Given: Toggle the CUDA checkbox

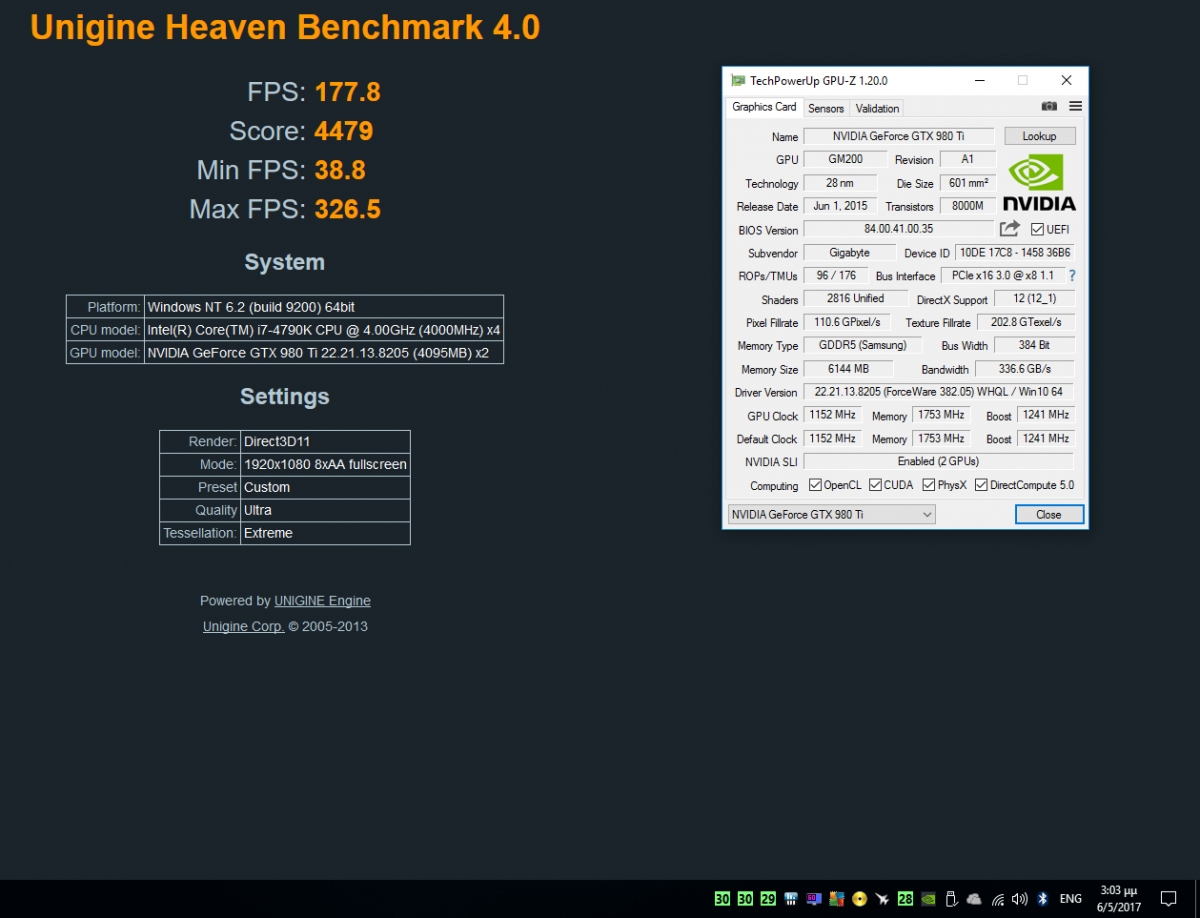Looking at the screenshot, I should click(876, 485).
